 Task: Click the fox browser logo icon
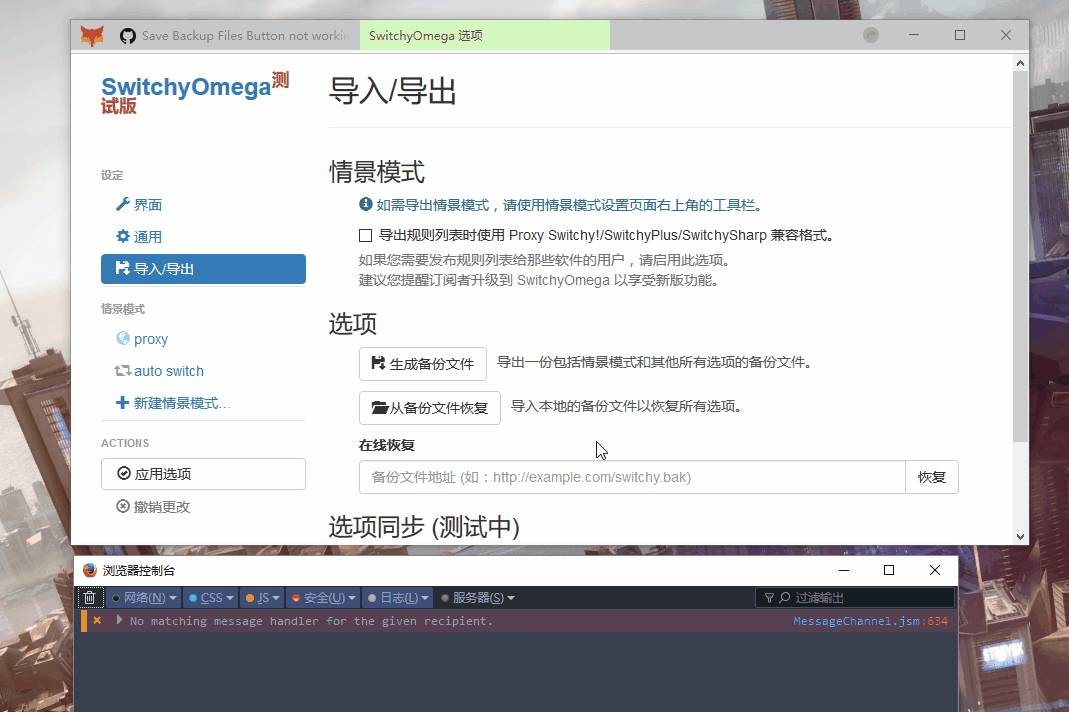click(91, 35)
